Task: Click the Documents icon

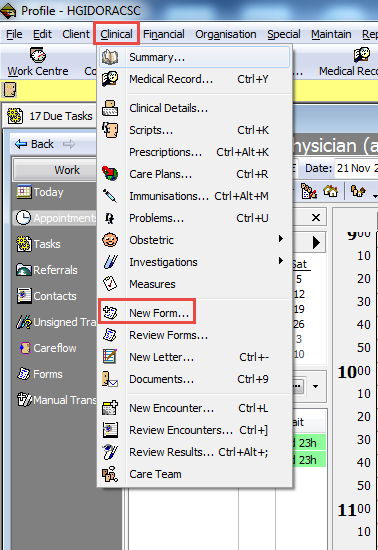Action: coord(110,379)
